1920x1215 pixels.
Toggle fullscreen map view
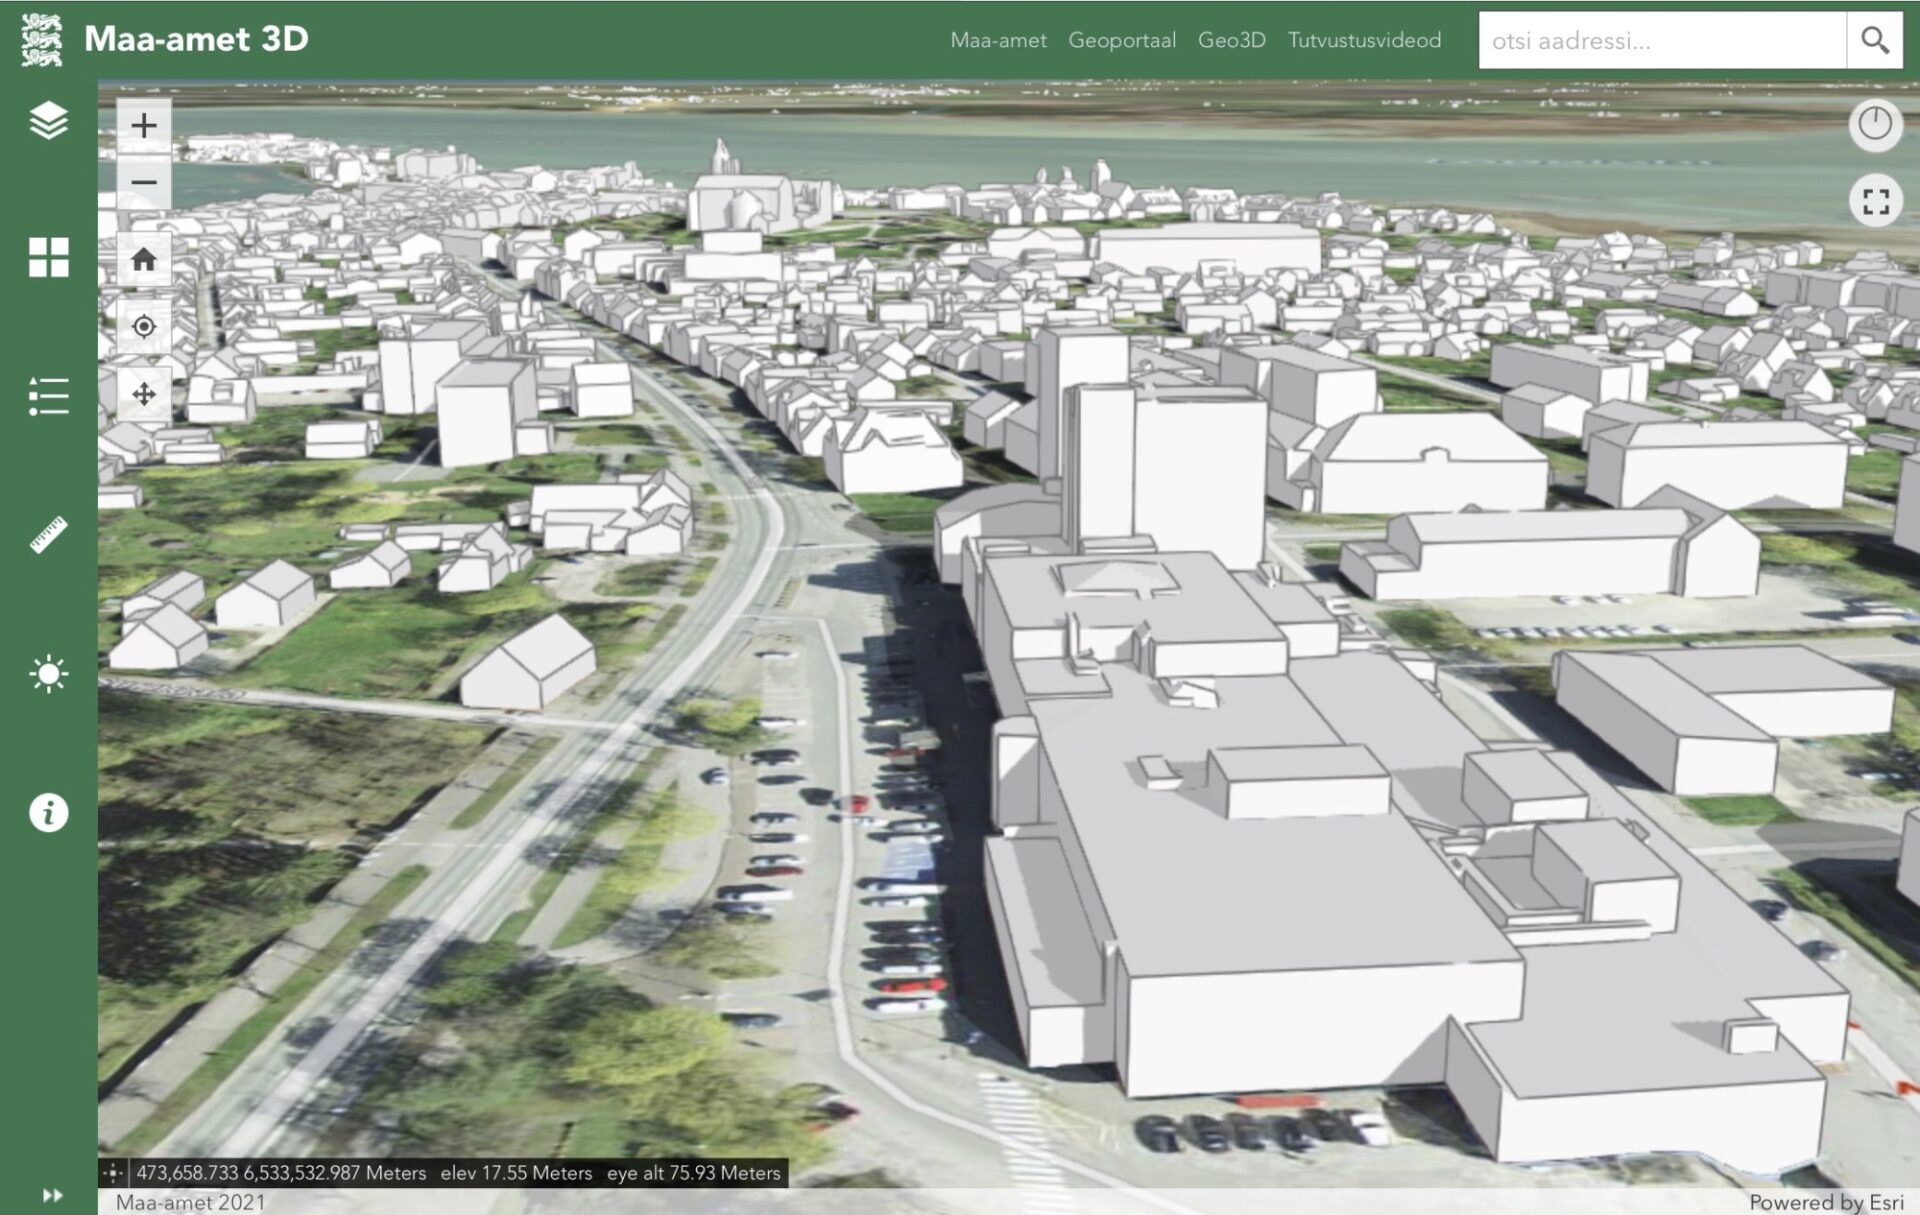[1875, 201]
